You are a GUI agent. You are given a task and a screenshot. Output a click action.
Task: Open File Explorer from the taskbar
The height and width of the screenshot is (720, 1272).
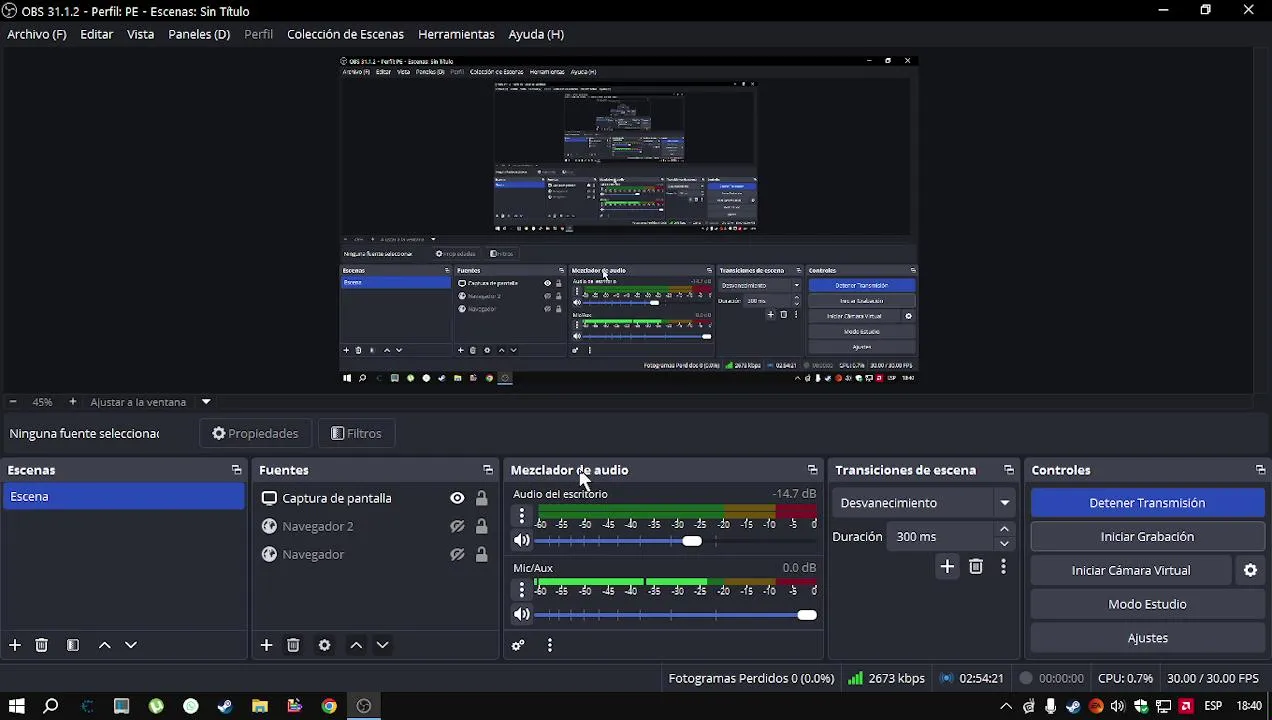coord(260,706)
